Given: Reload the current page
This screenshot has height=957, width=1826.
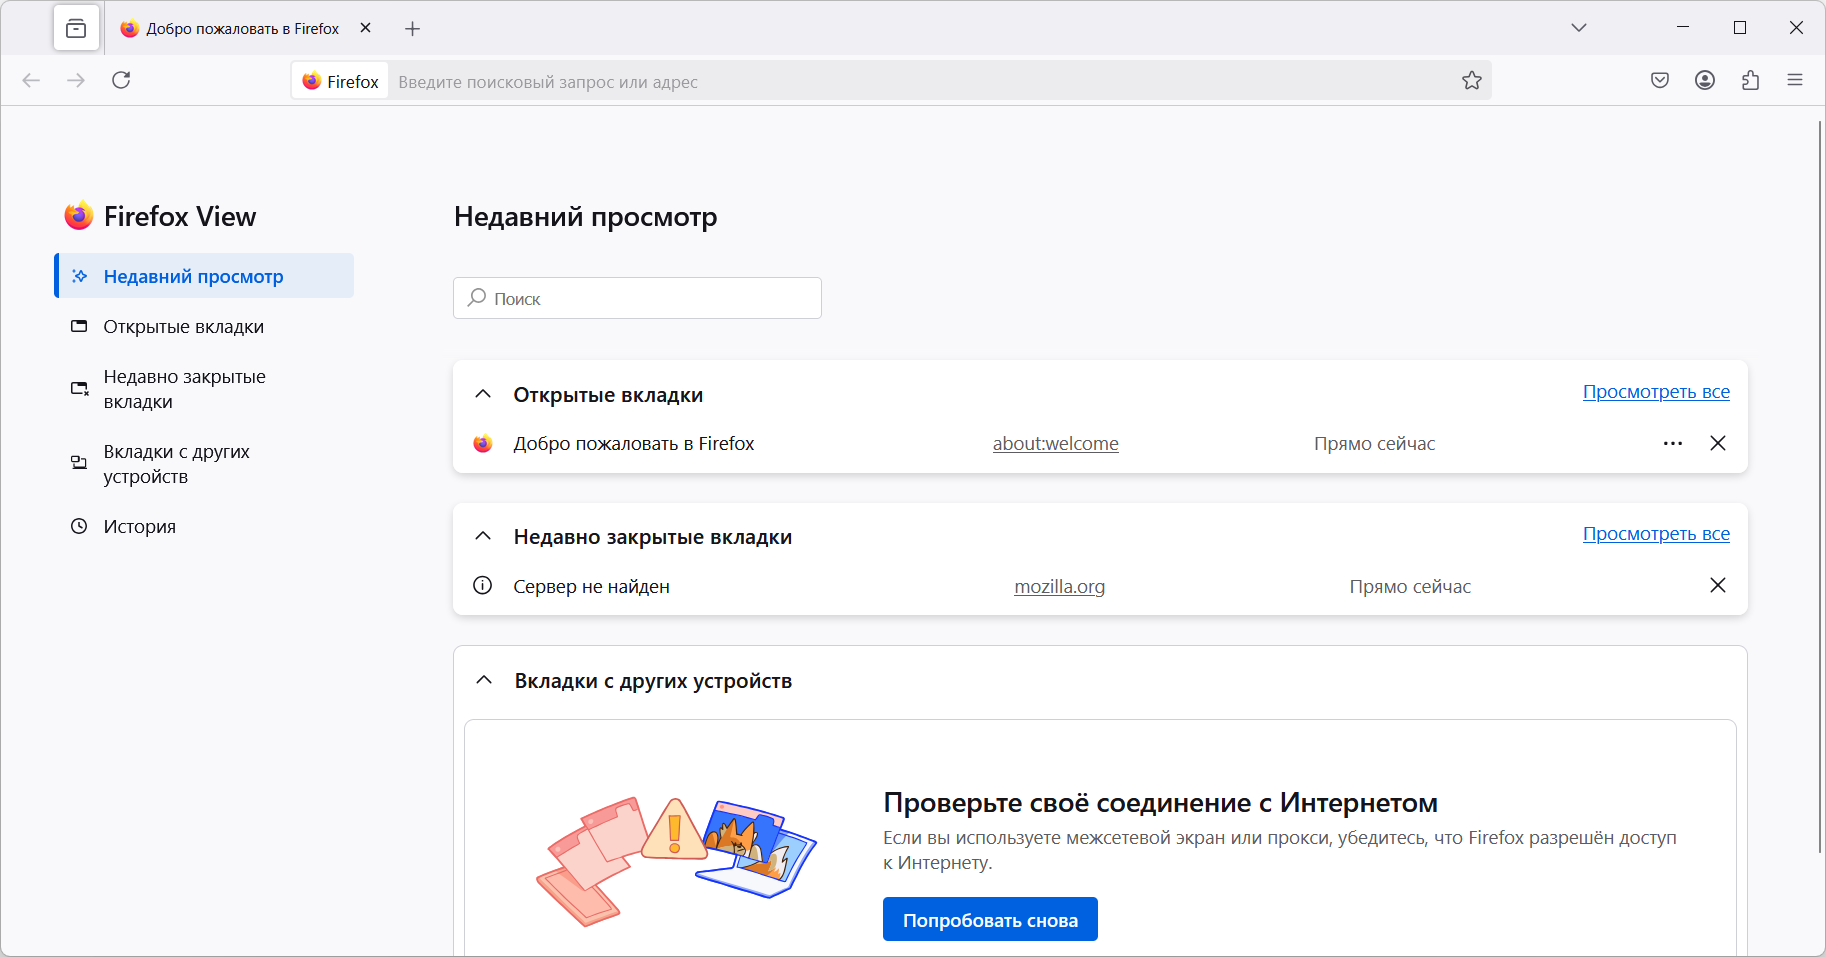Looking at the screenshot, I should pyautogui.click(x=121, y=80).
